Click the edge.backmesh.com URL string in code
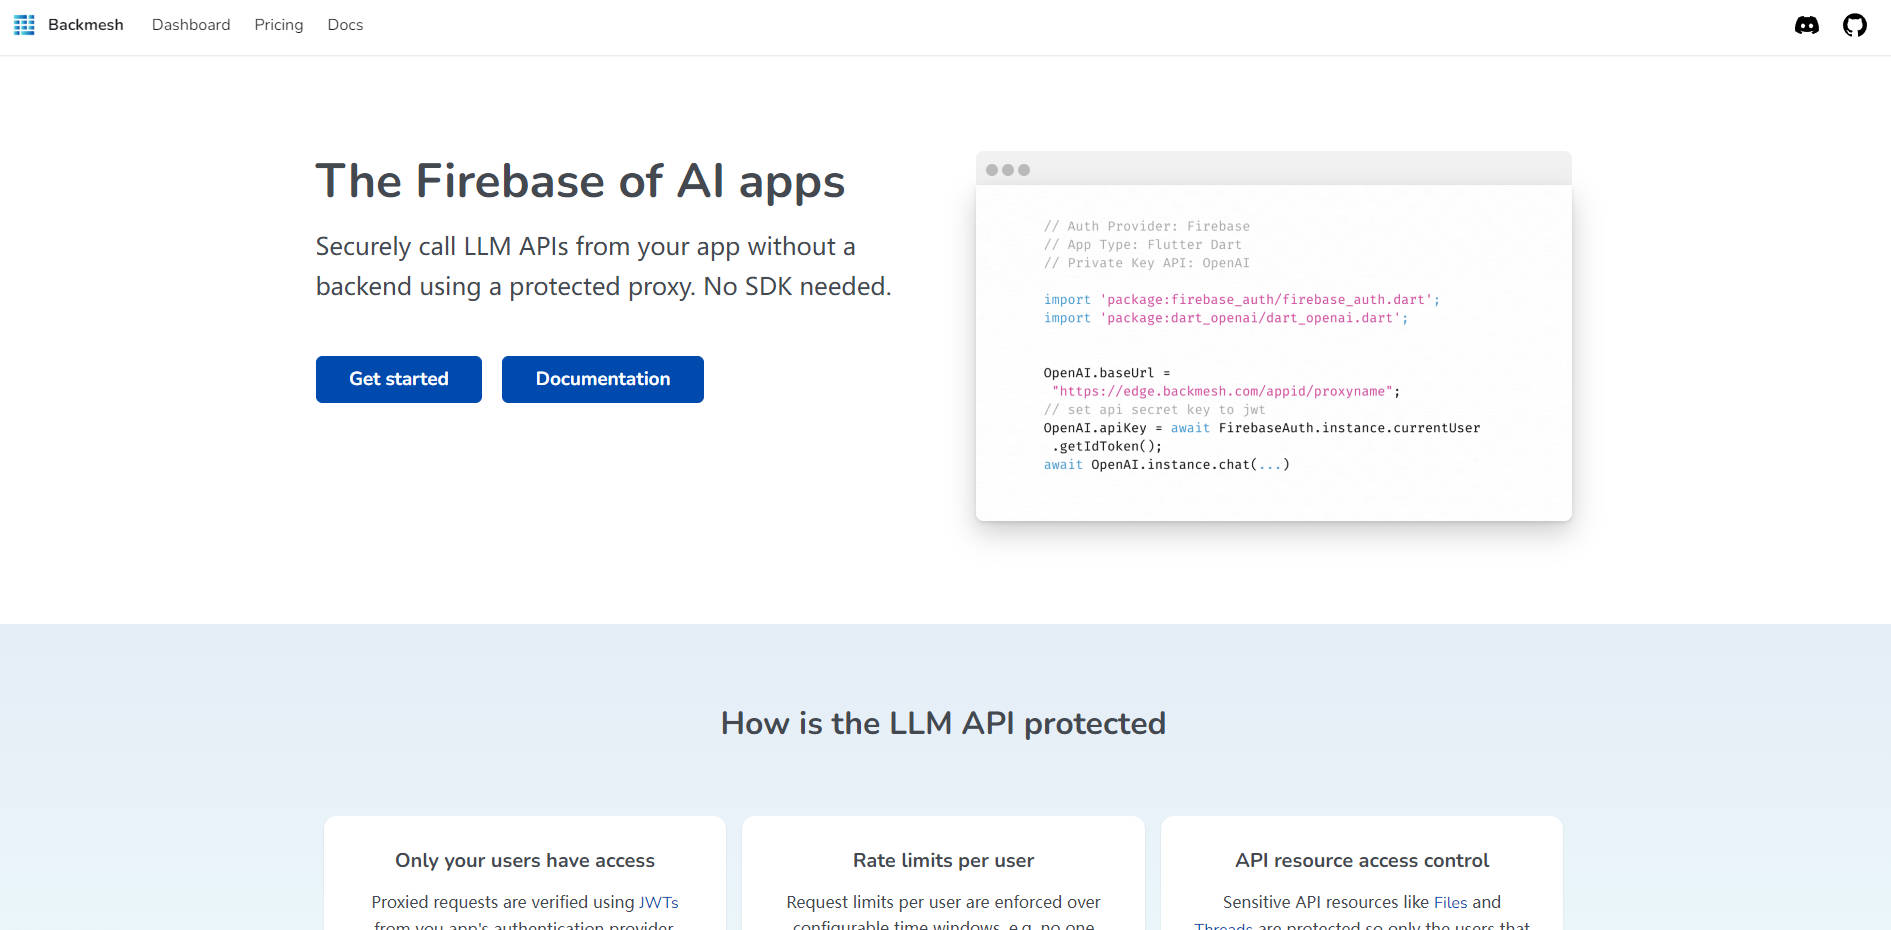 (1222, 391)
